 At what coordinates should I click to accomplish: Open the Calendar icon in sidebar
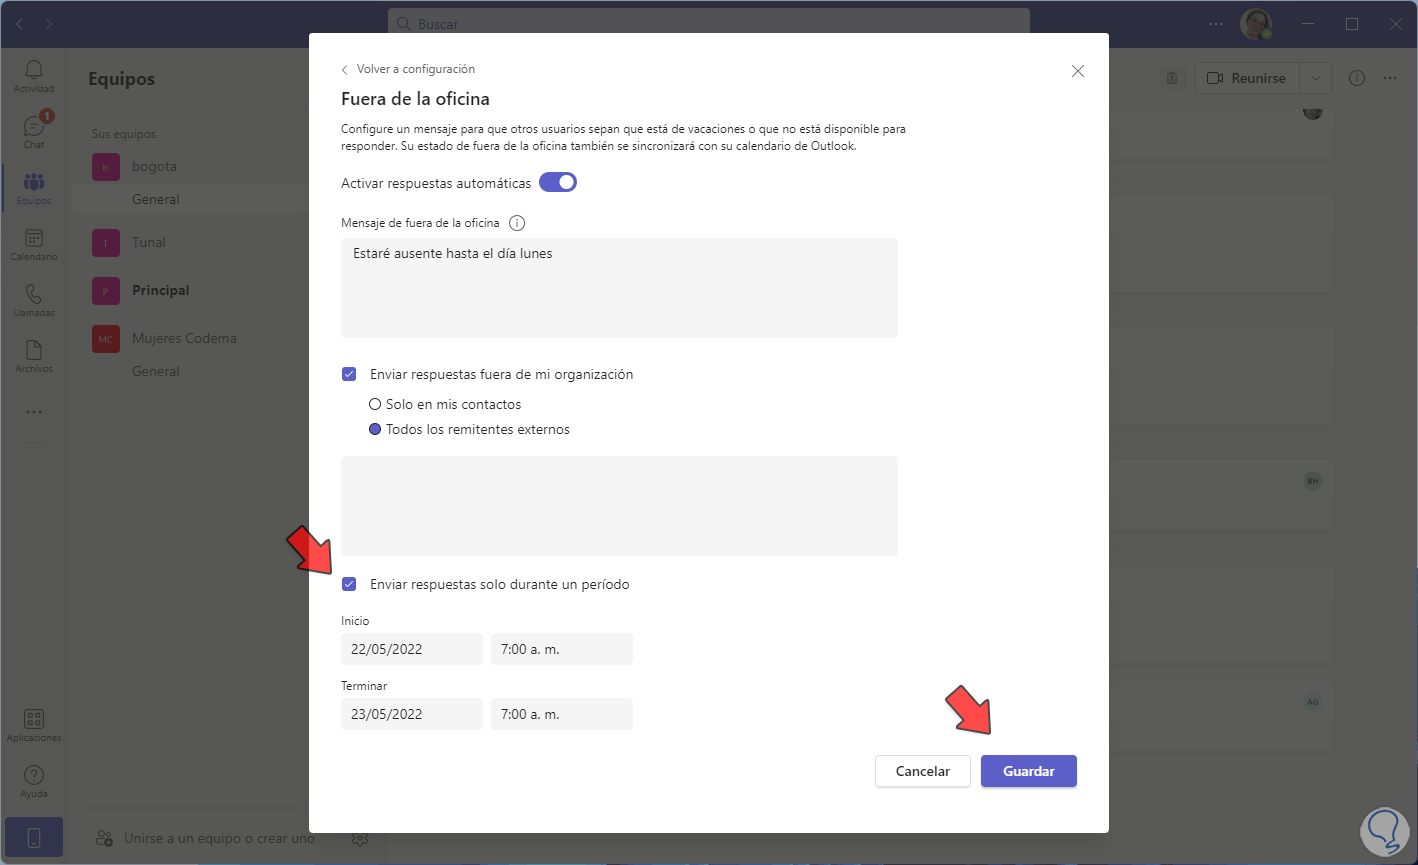pos(34,243)
